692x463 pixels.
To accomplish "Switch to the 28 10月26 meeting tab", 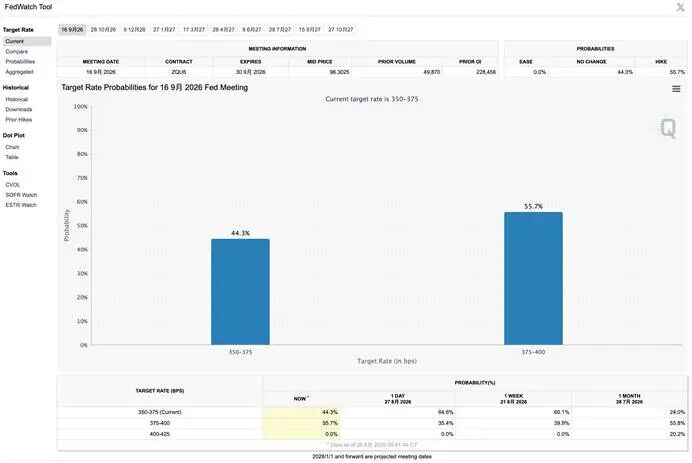I will point(103,30).
